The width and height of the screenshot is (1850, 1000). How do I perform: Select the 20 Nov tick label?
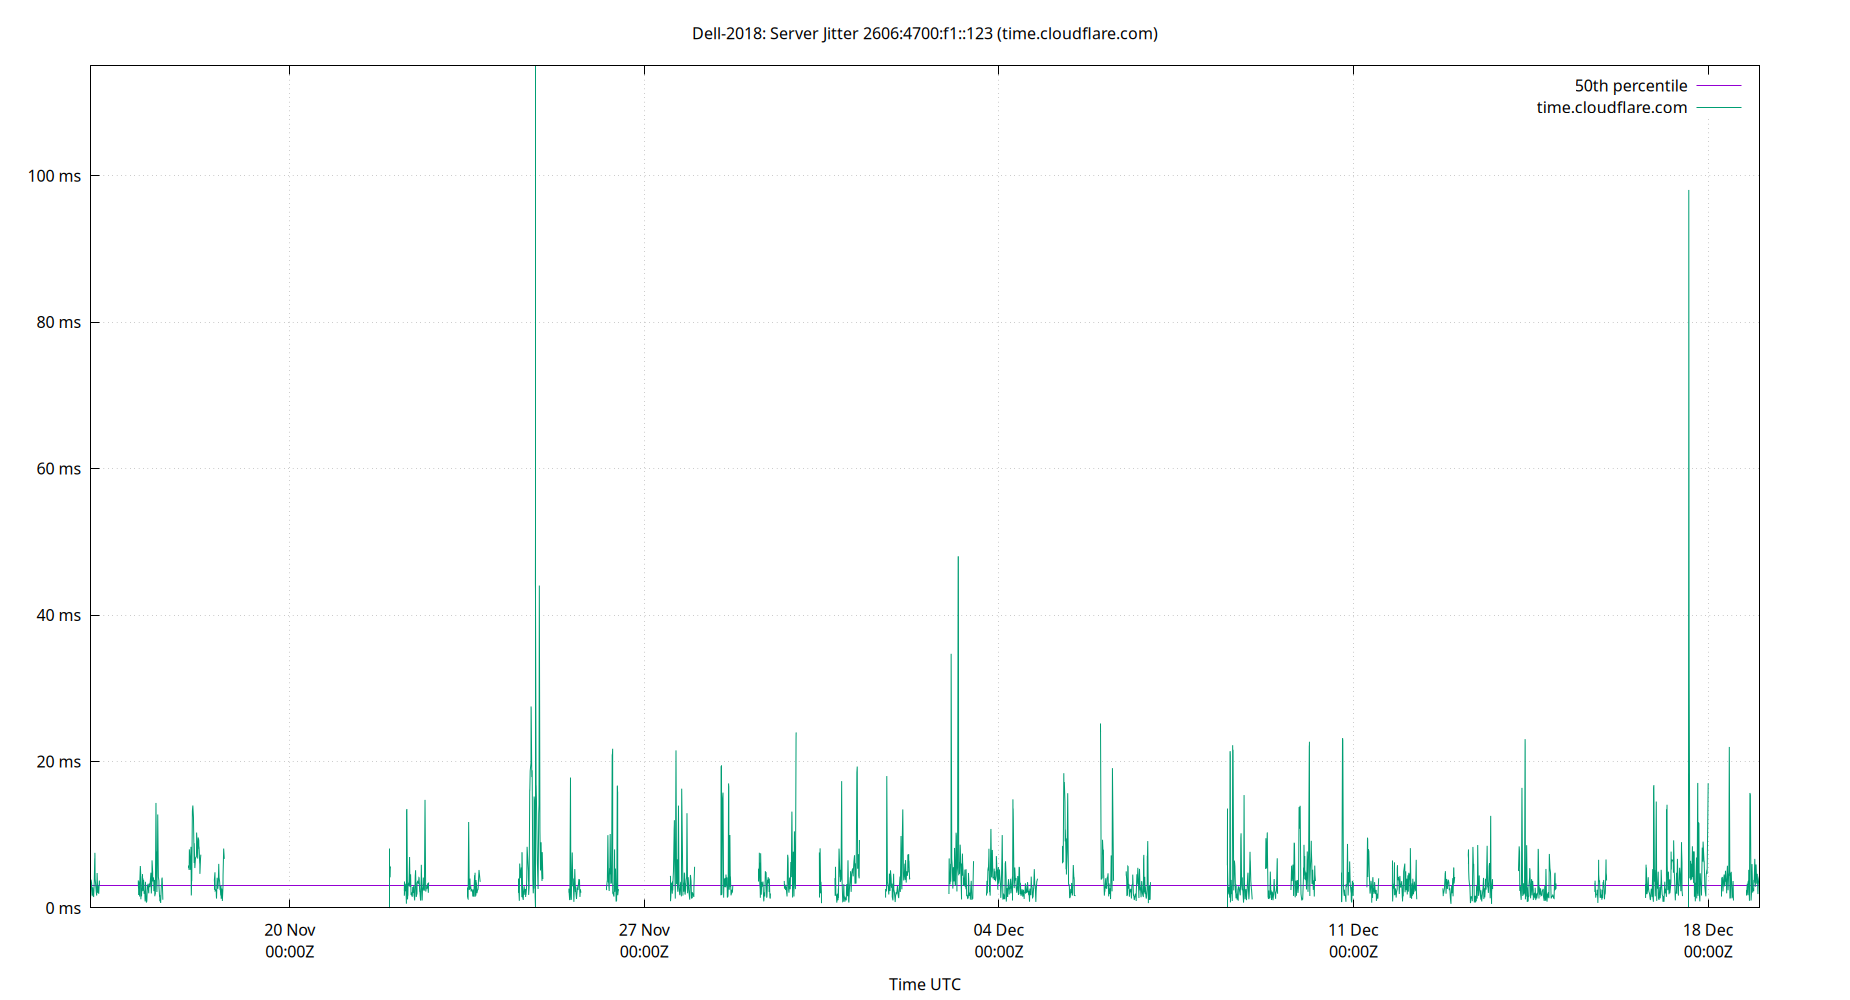[x=290, y=929]
